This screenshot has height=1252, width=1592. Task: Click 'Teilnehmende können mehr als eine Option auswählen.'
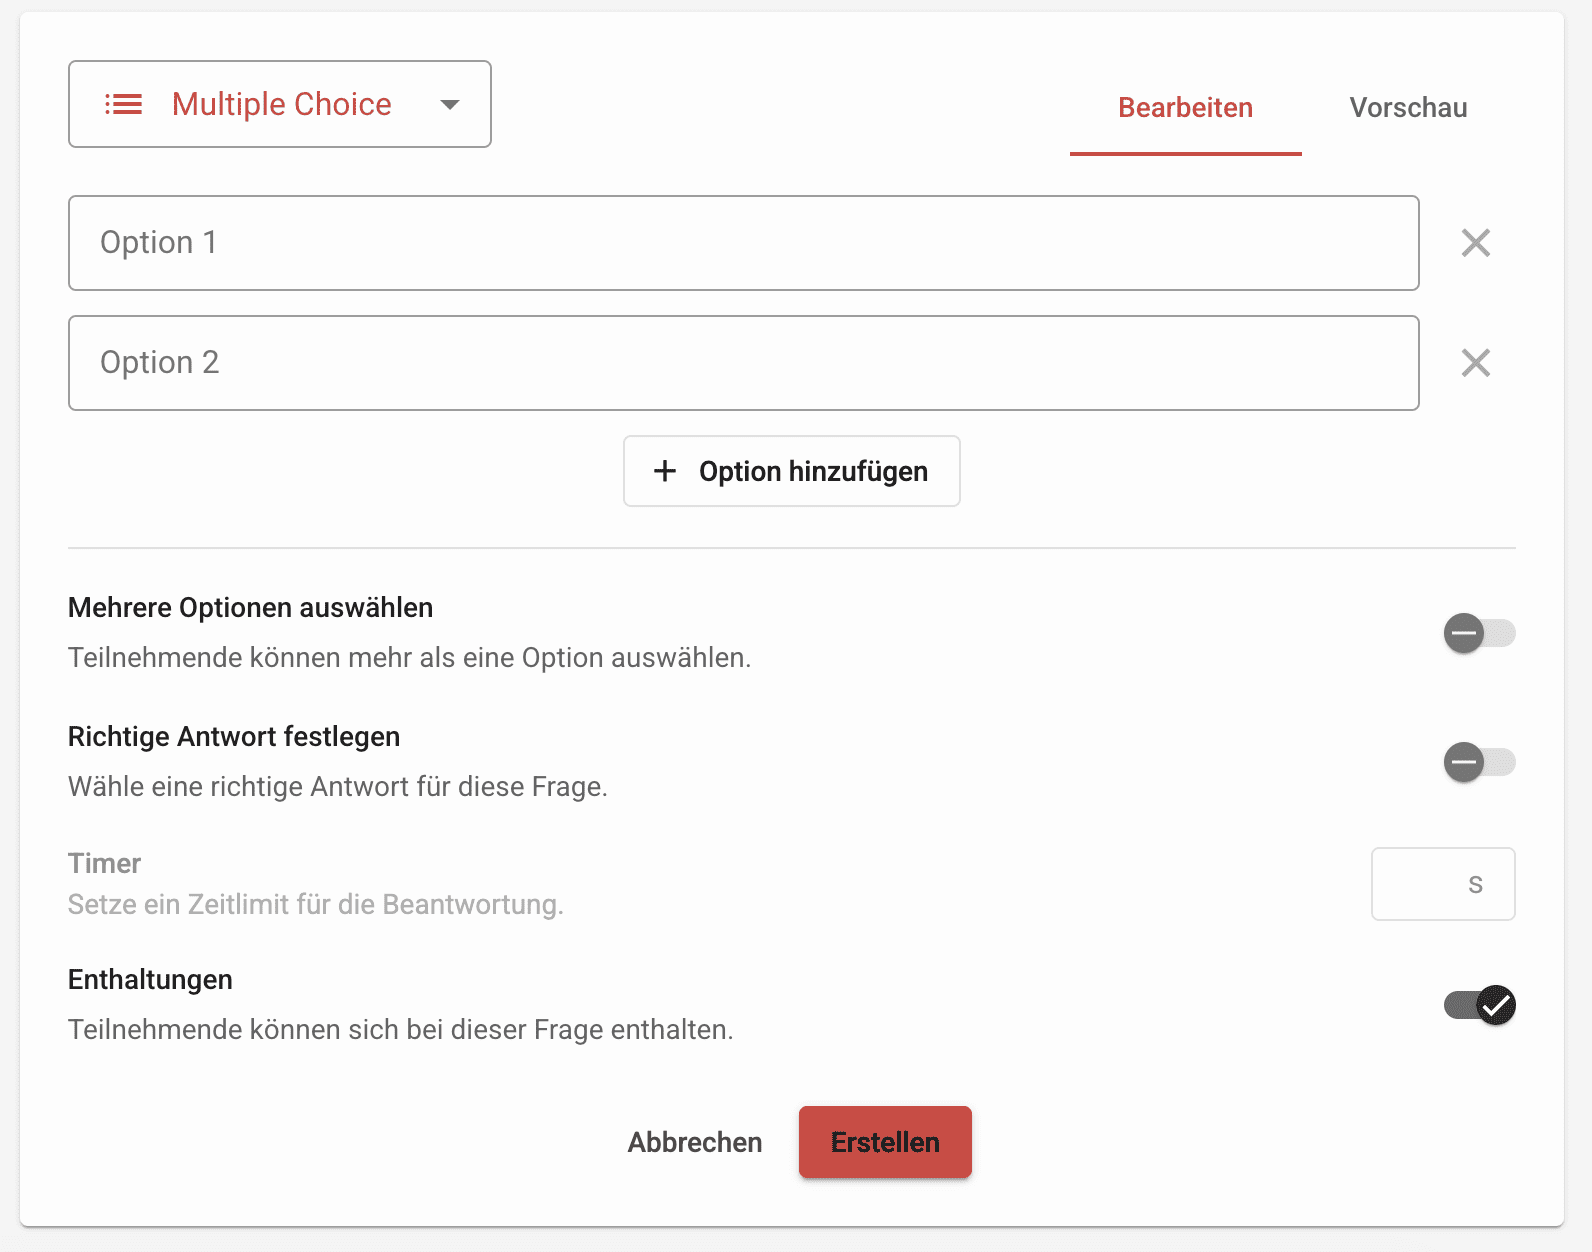pyautogui.click(x=410, y=658)
